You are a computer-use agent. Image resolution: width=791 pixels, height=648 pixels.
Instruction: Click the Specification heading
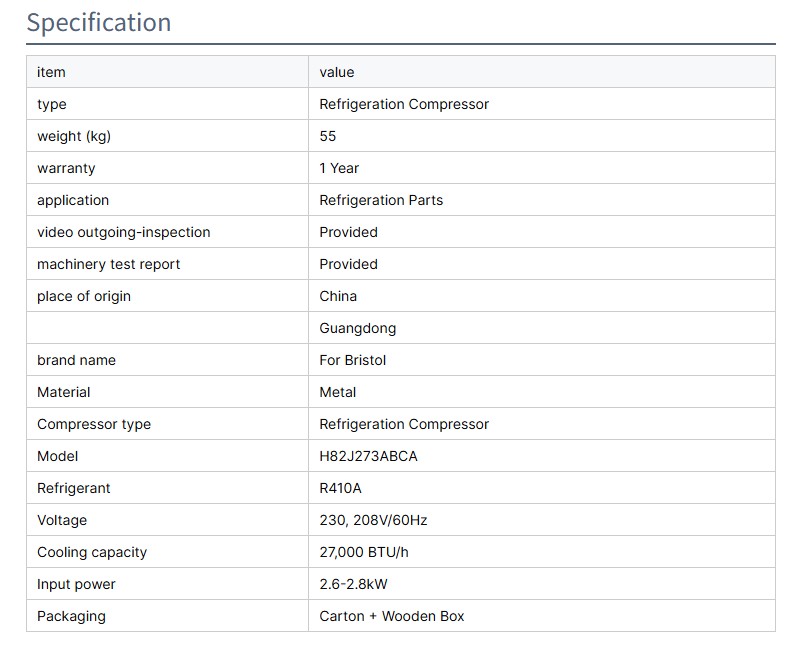(98, 22)
